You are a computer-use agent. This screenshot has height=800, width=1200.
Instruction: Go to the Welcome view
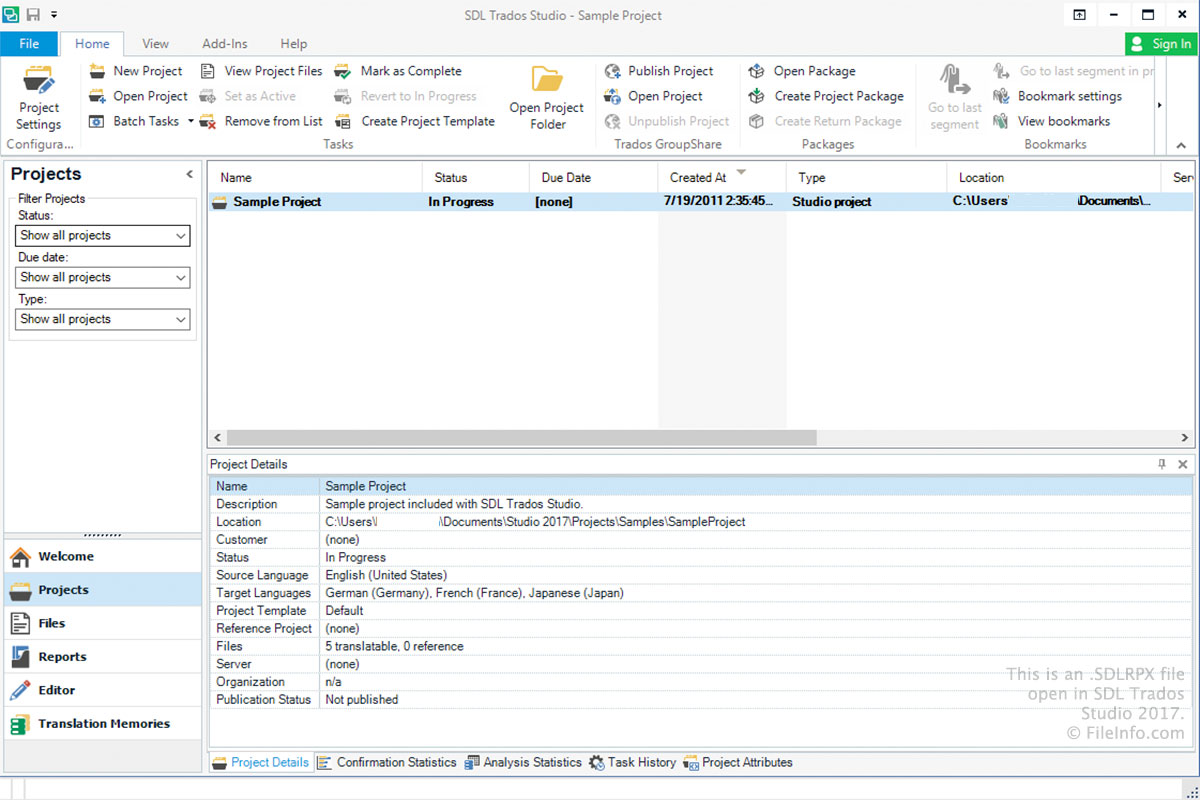[x=103, y=556]
